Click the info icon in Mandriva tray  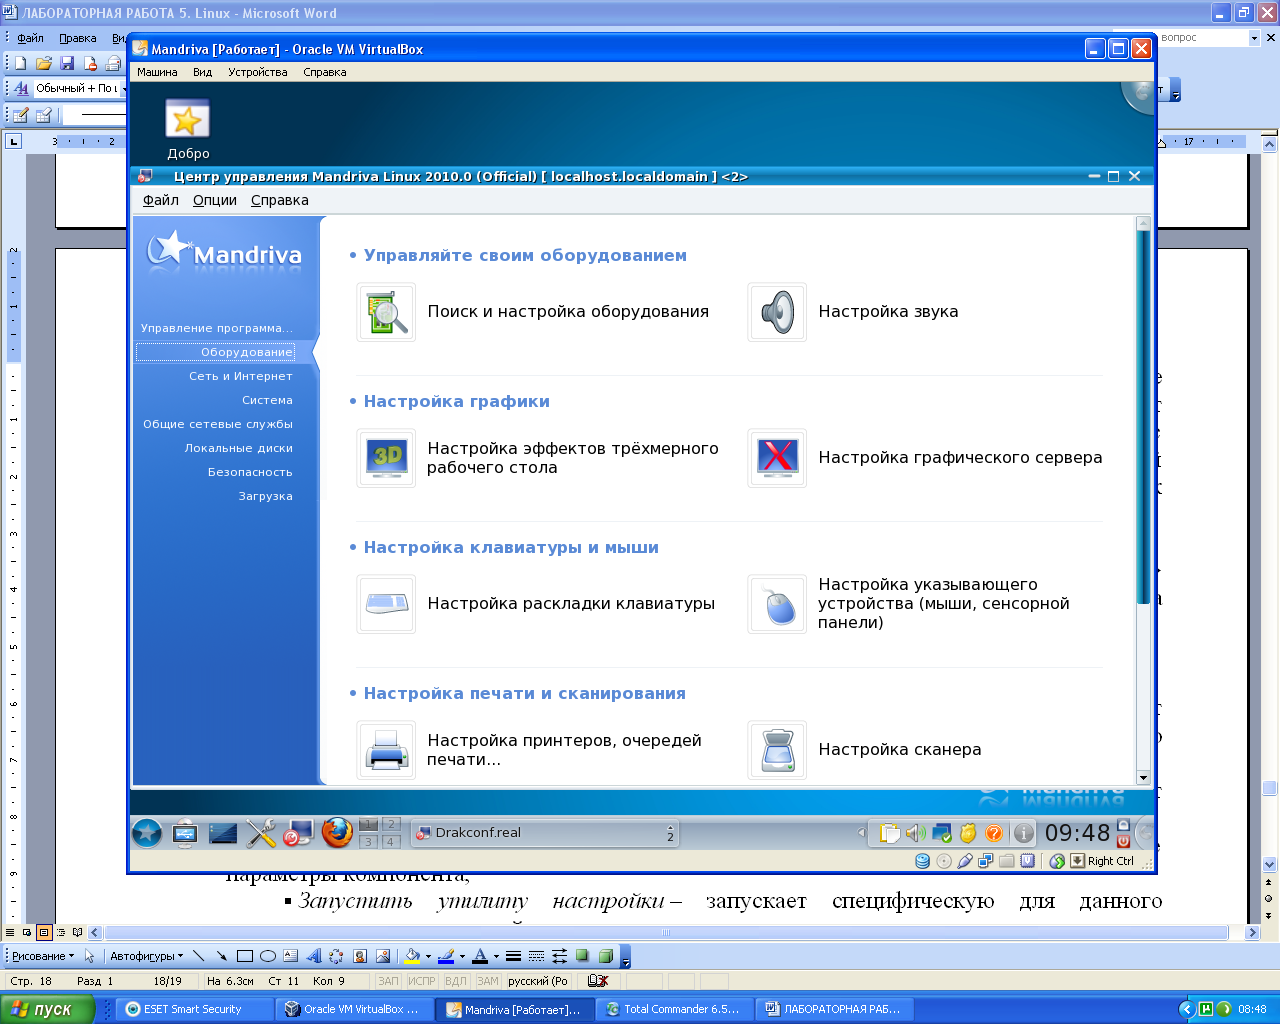(x=1023, y=833)
